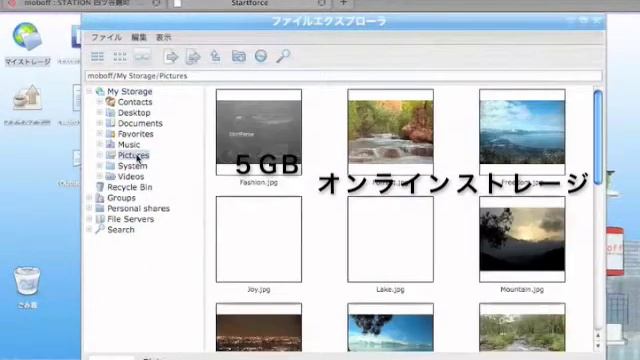Click the forward arrow toolbar icon
This screenshot has width=640, height=360.
[x=171, y=56]
